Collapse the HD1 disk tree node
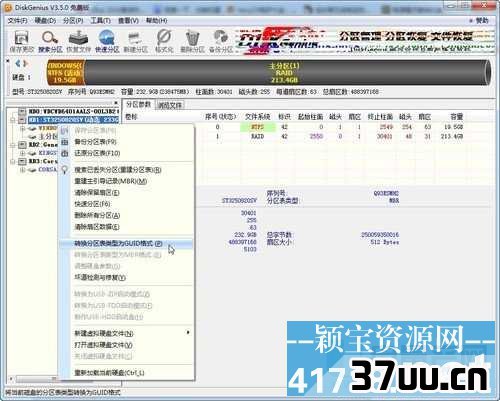The image size is (500, 401). click(x=13, y=120)
